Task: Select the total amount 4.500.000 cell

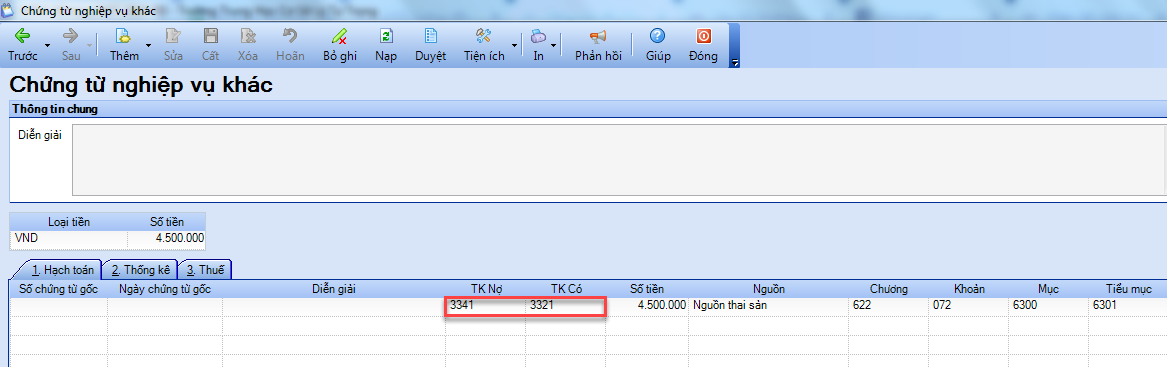Action: pos(167,238)
